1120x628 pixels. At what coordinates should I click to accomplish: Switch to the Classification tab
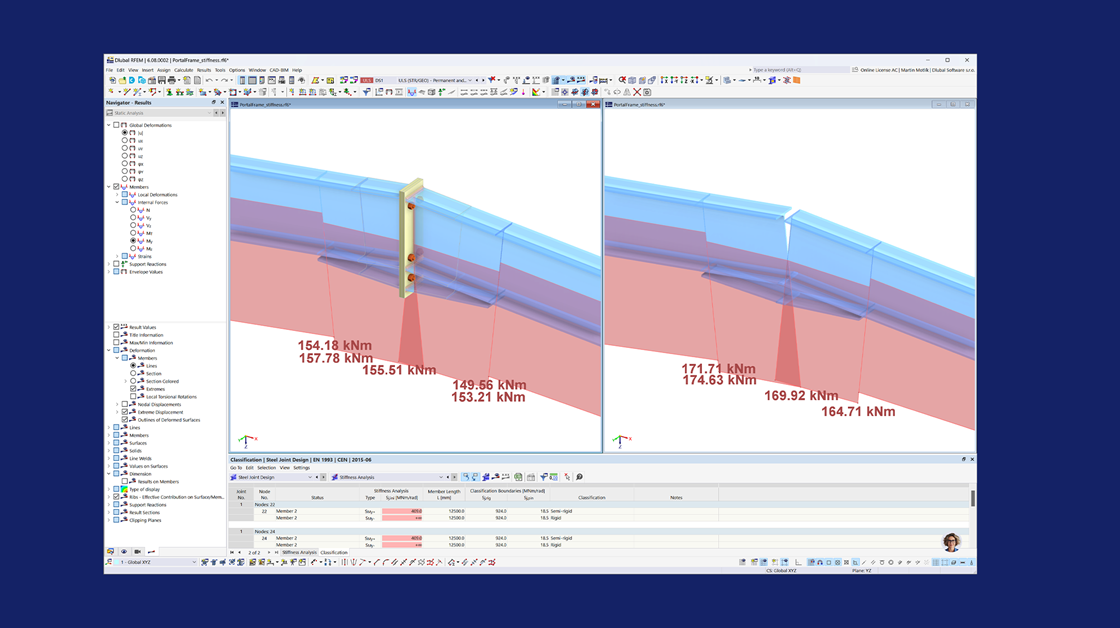pos(333,552)
